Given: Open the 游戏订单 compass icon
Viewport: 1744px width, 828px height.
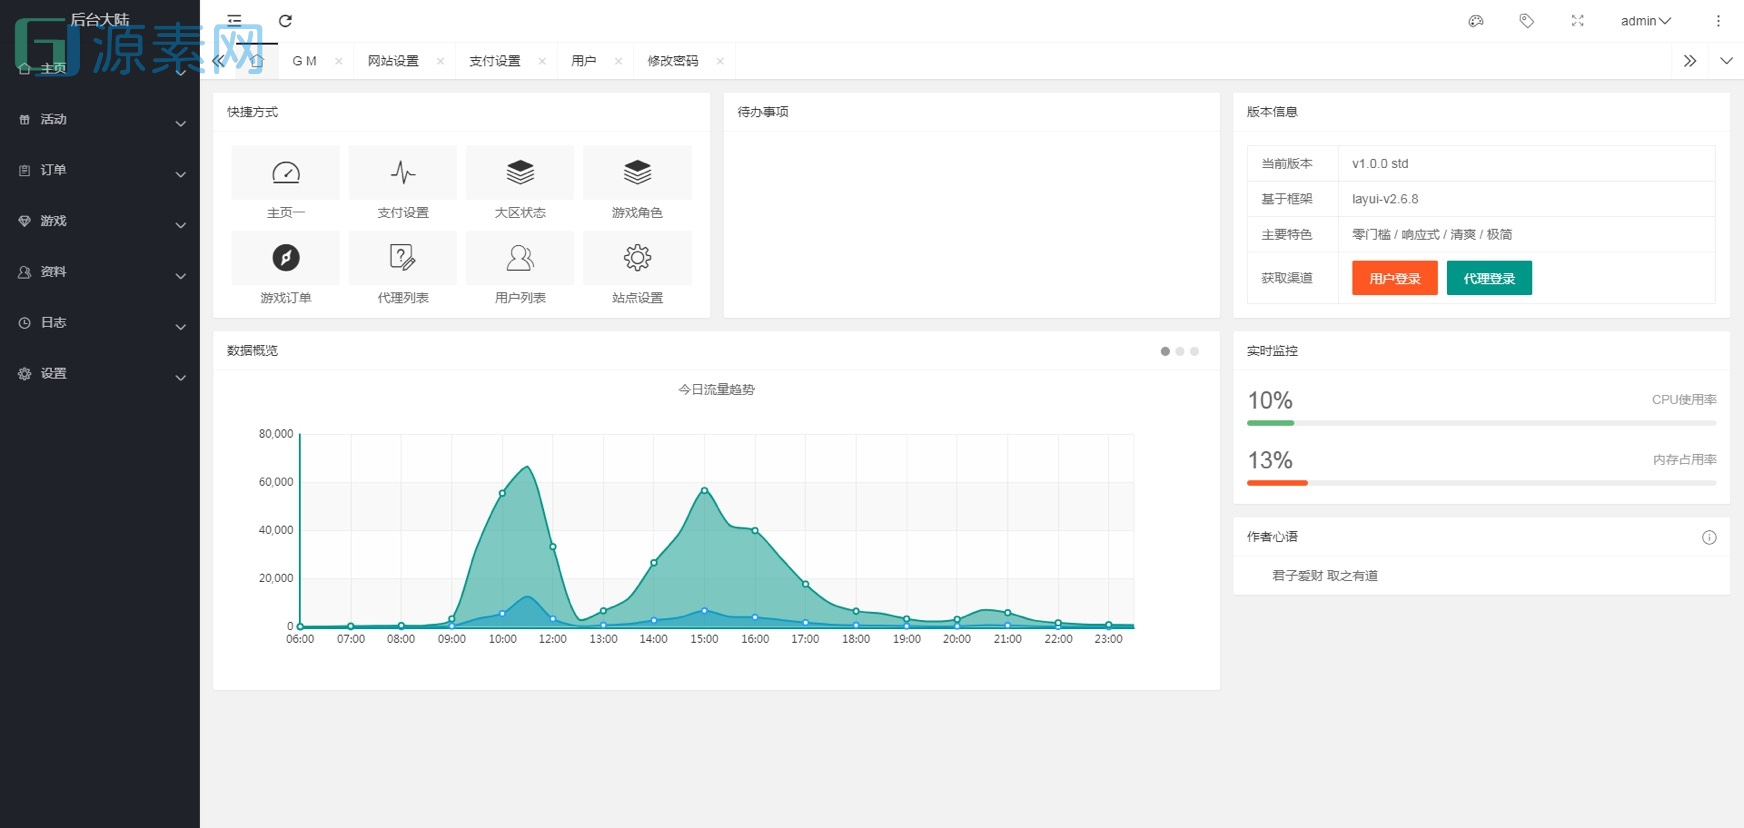Looking at the screenshot, I should click(x=286, y=258).
